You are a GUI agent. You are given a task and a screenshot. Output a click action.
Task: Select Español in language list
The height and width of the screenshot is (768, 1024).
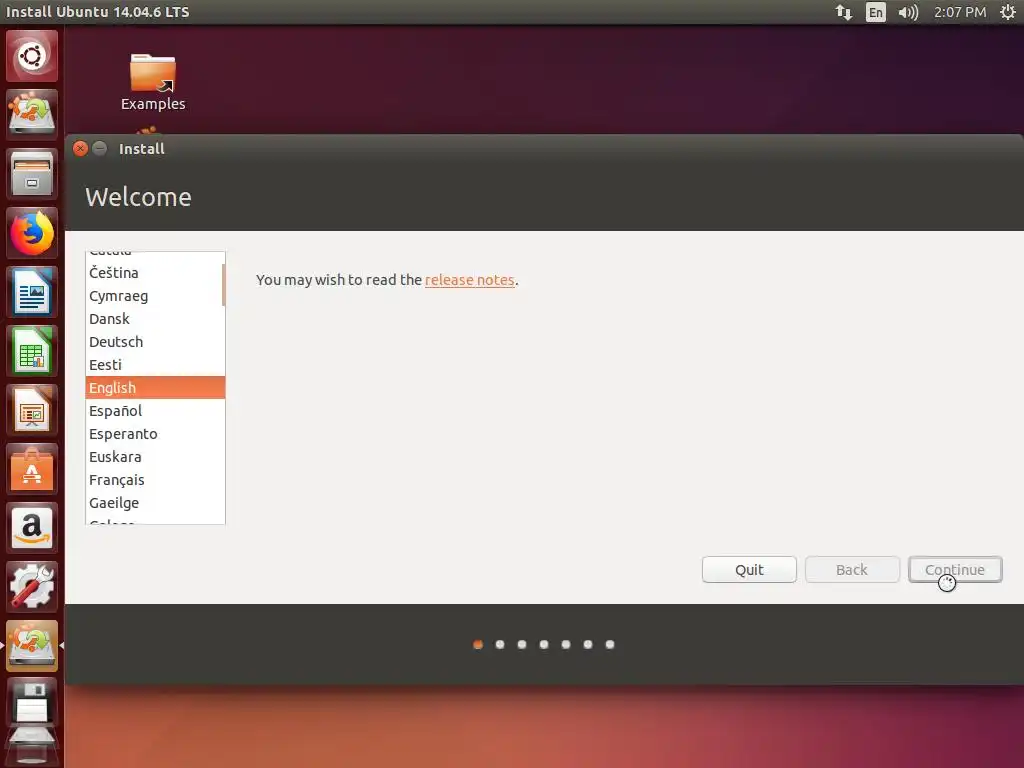tap(153, 411)
